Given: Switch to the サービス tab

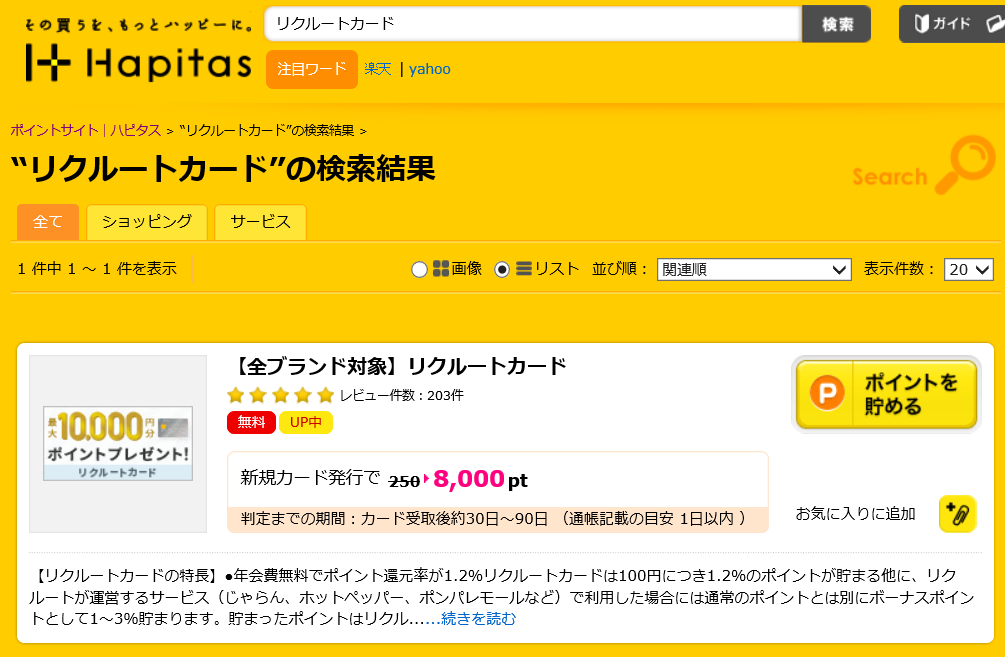Looking at the screenshot, I should 260,222.
